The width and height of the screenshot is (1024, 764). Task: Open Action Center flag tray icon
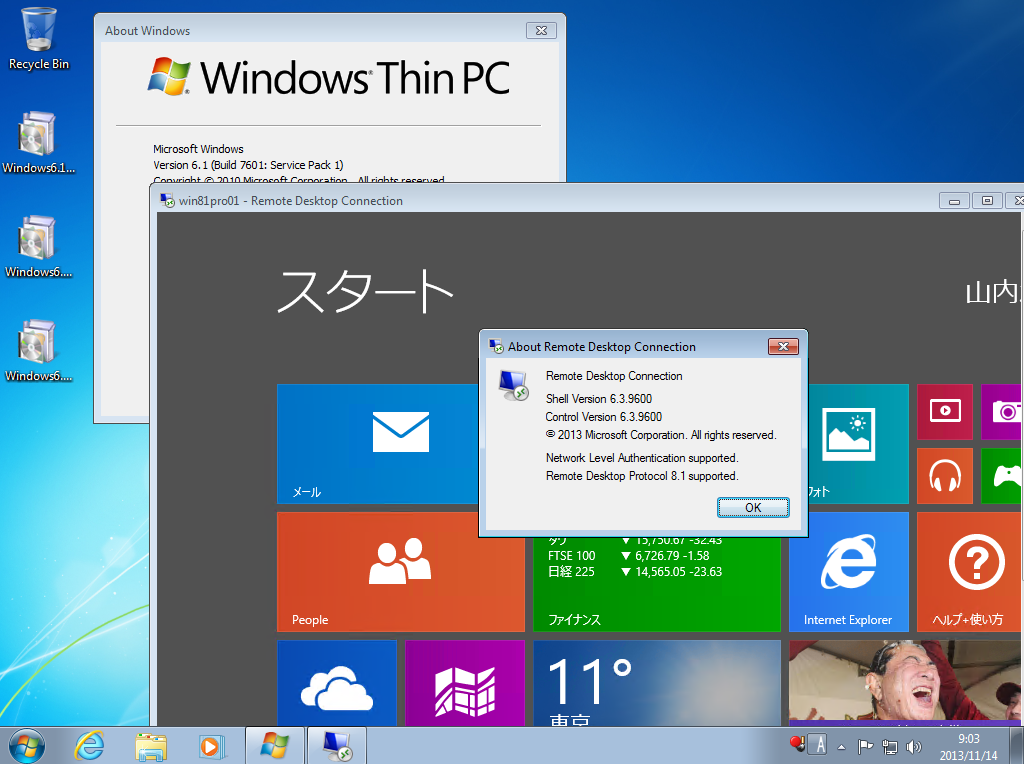point(865,746)
